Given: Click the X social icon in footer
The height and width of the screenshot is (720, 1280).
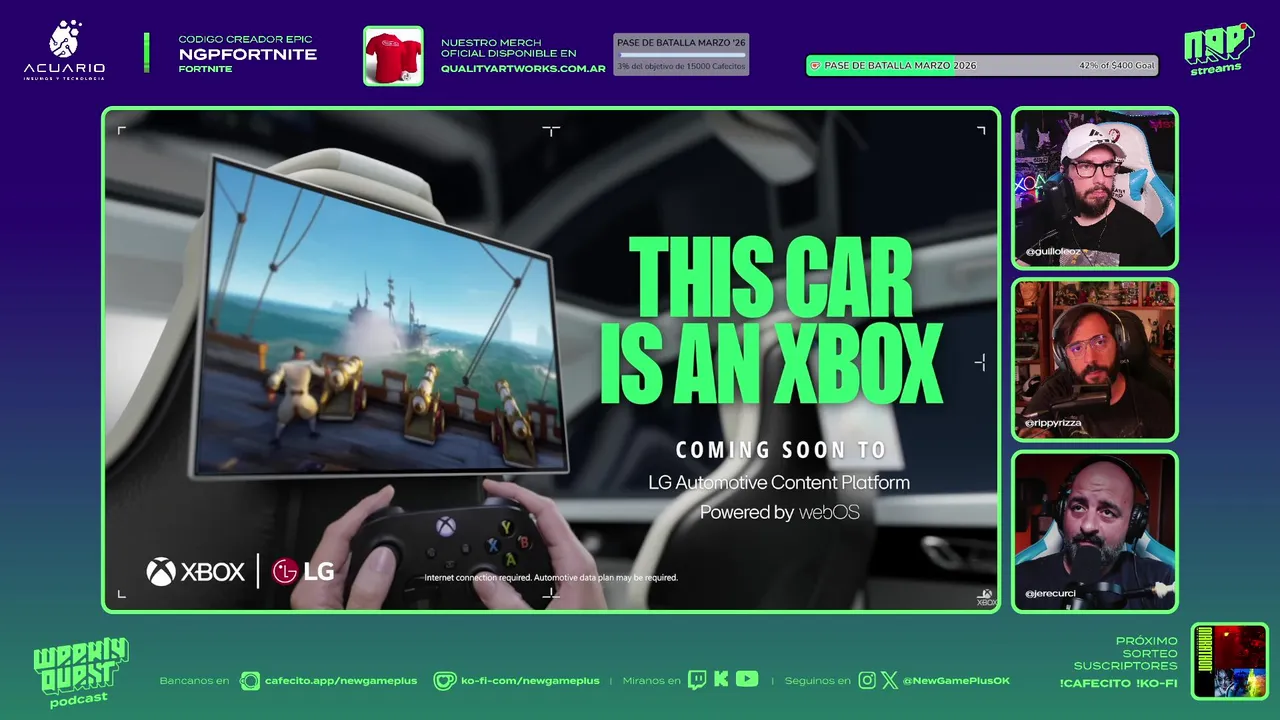Looking at the screenshot, I should pos(890,681).
